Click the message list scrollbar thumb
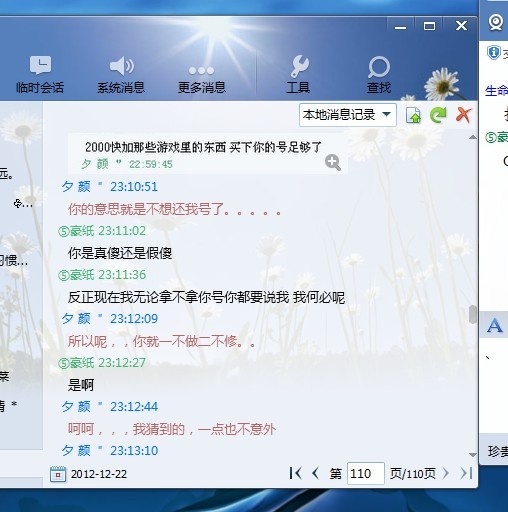The image size is (508, 512). coord(472,314)
